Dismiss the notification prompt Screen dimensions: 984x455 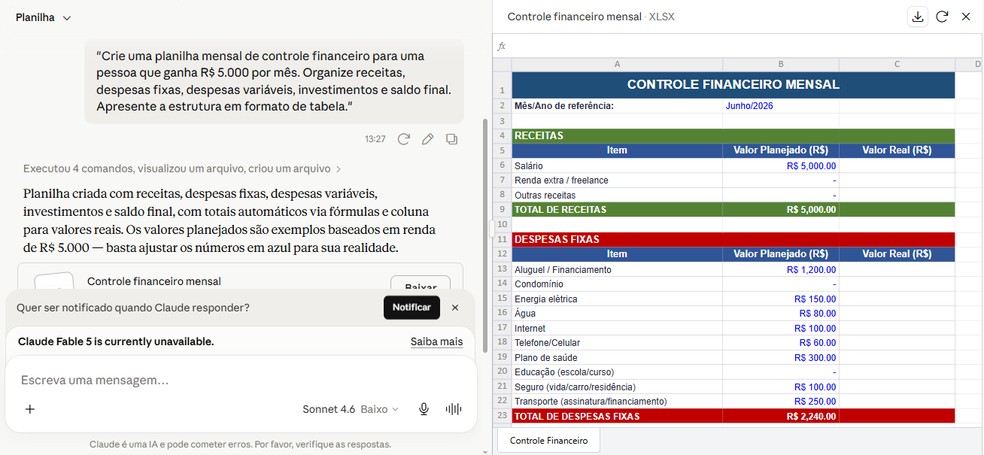click(455, 308)
